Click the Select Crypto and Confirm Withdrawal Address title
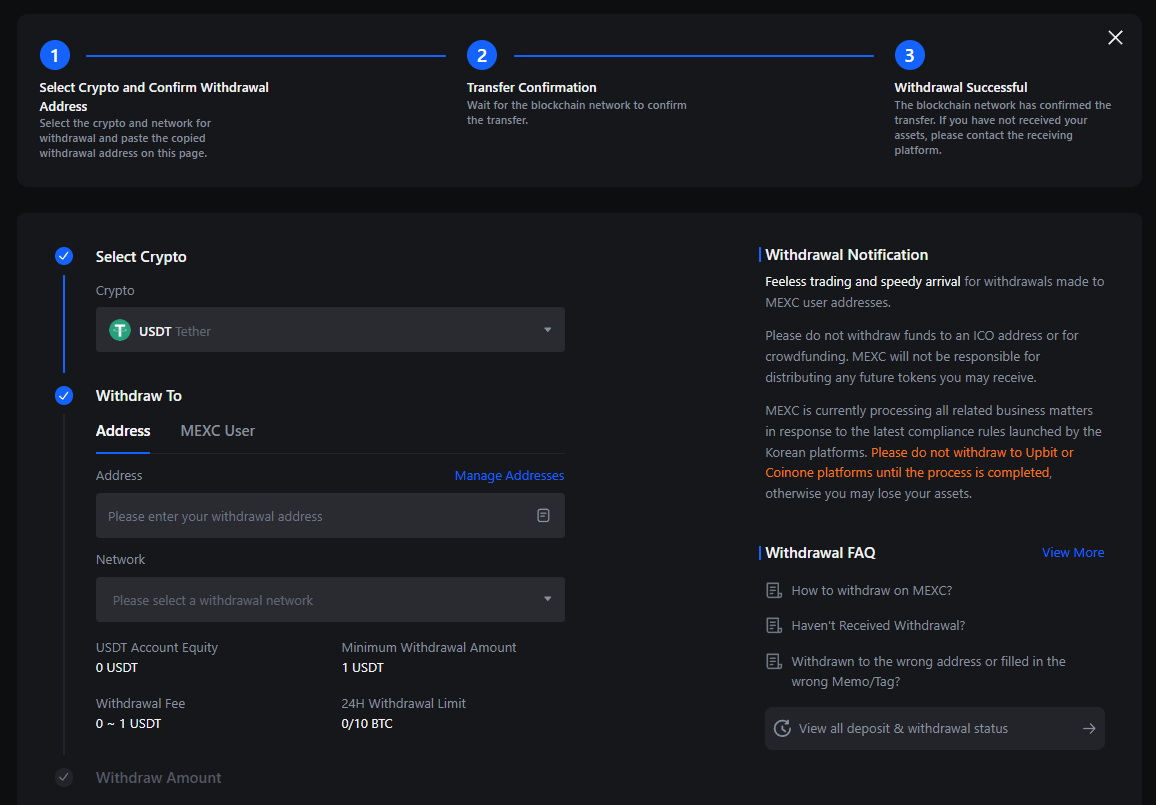Screen dimensions: 1156x805 point(154,97)
